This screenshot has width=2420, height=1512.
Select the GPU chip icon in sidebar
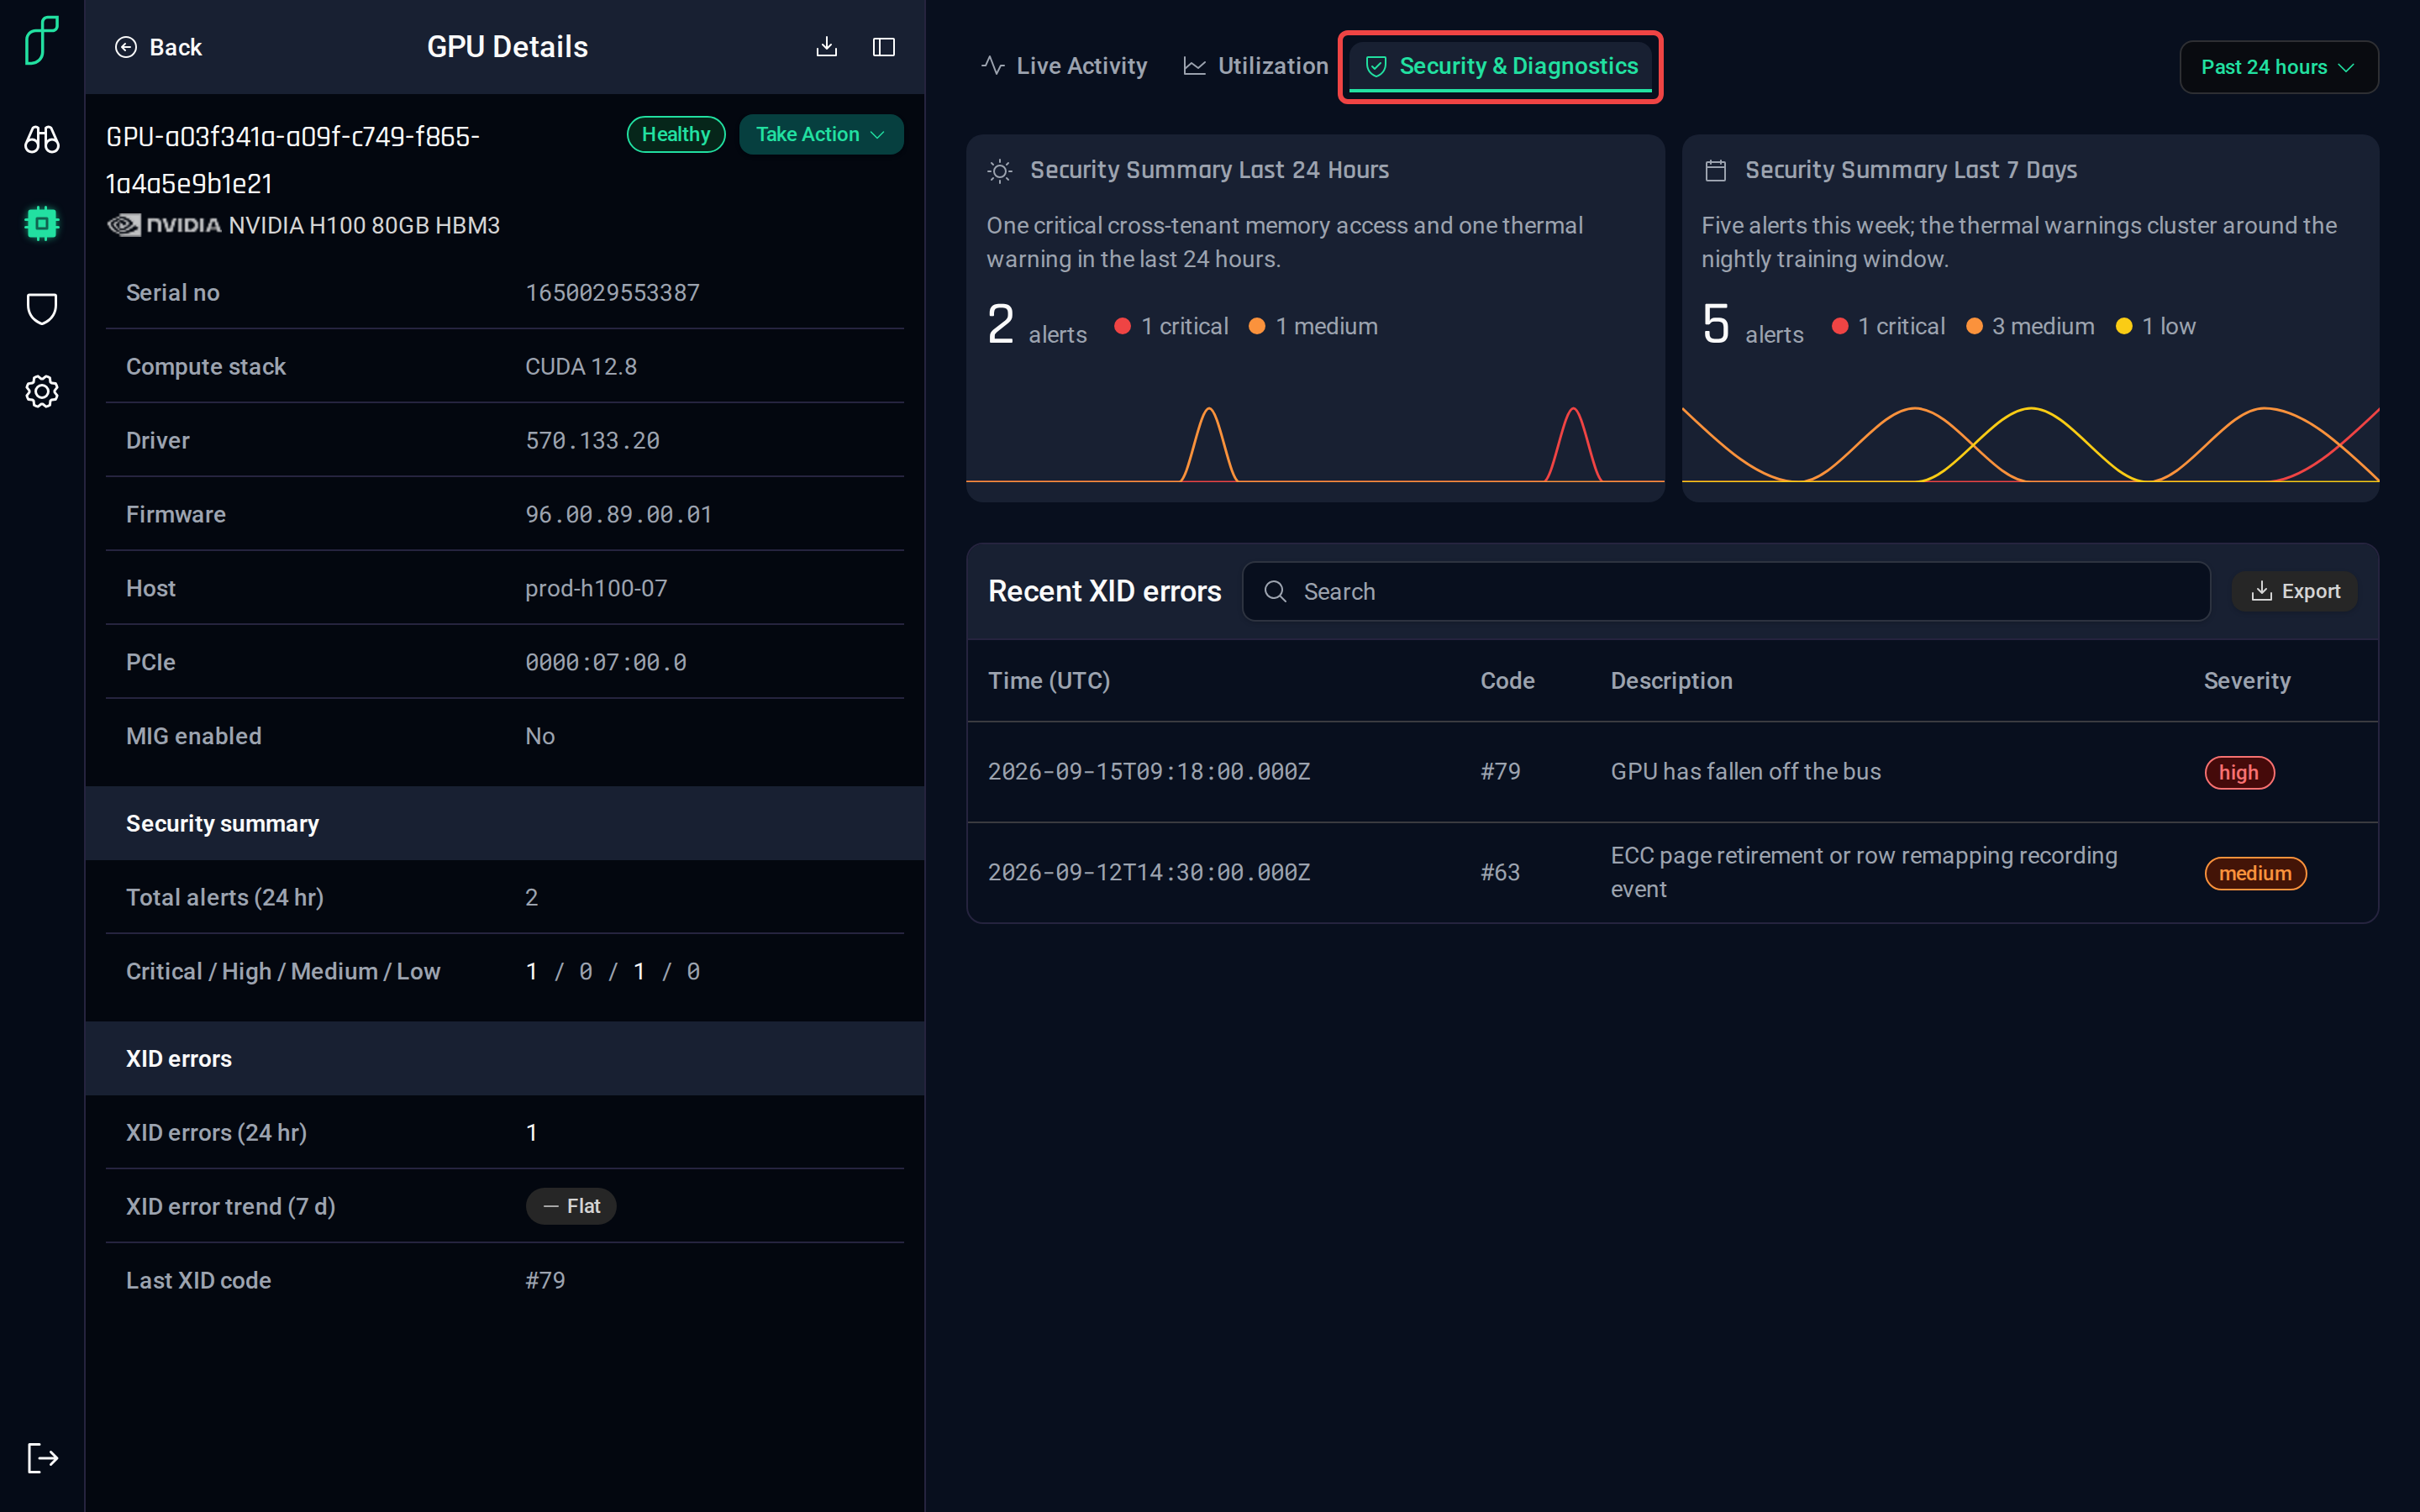(x=41, y=223)
